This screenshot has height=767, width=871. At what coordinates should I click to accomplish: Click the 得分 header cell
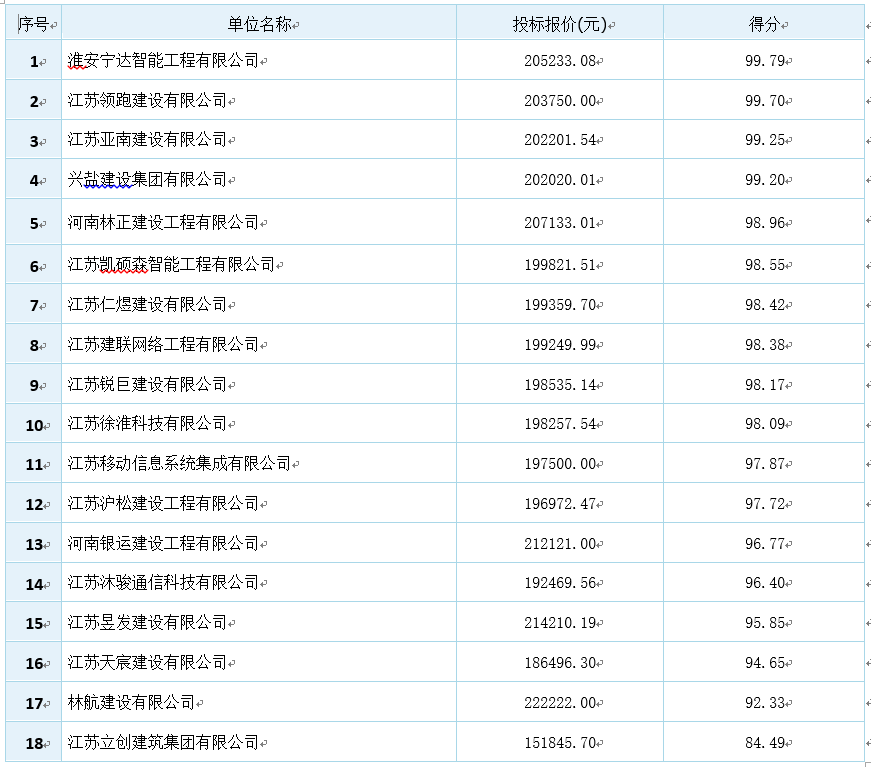[764, 23]
